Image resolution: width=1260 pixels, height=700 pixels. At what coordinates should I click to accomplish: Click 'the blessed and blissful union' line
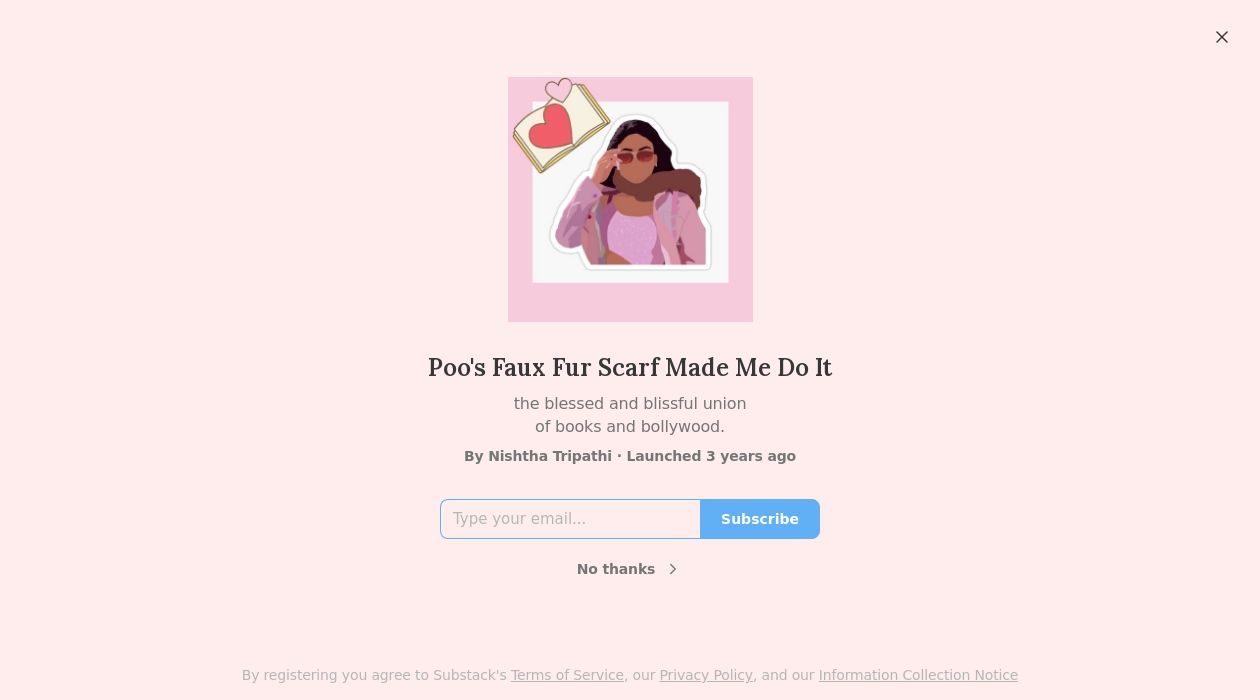630,404
